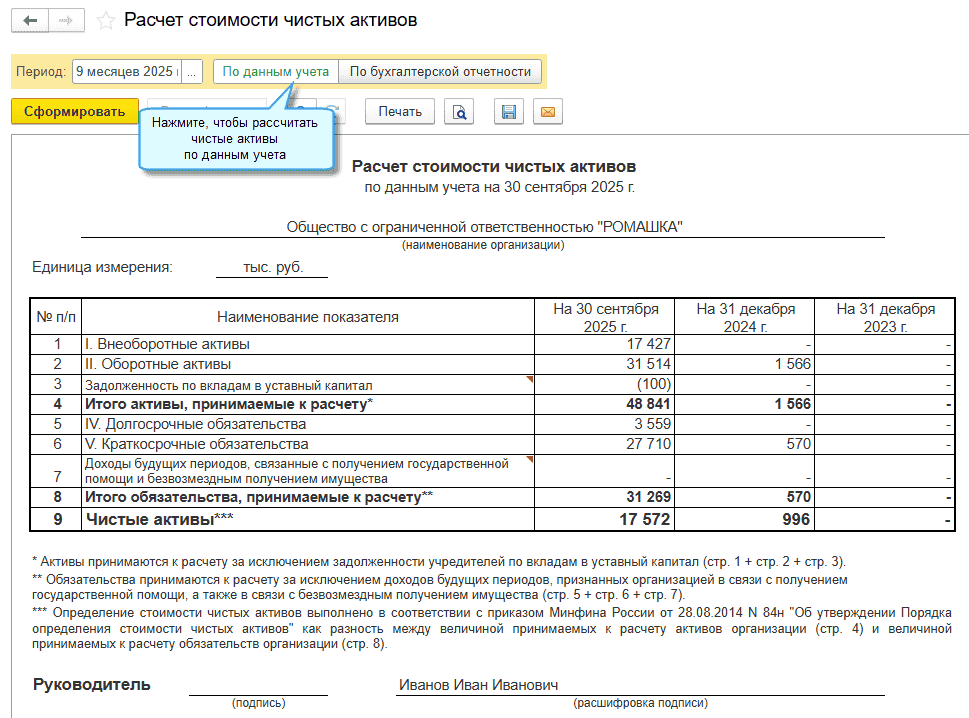Save report using floppy disk icon
This screenshot has height=718, width=969.
point(509,111)
